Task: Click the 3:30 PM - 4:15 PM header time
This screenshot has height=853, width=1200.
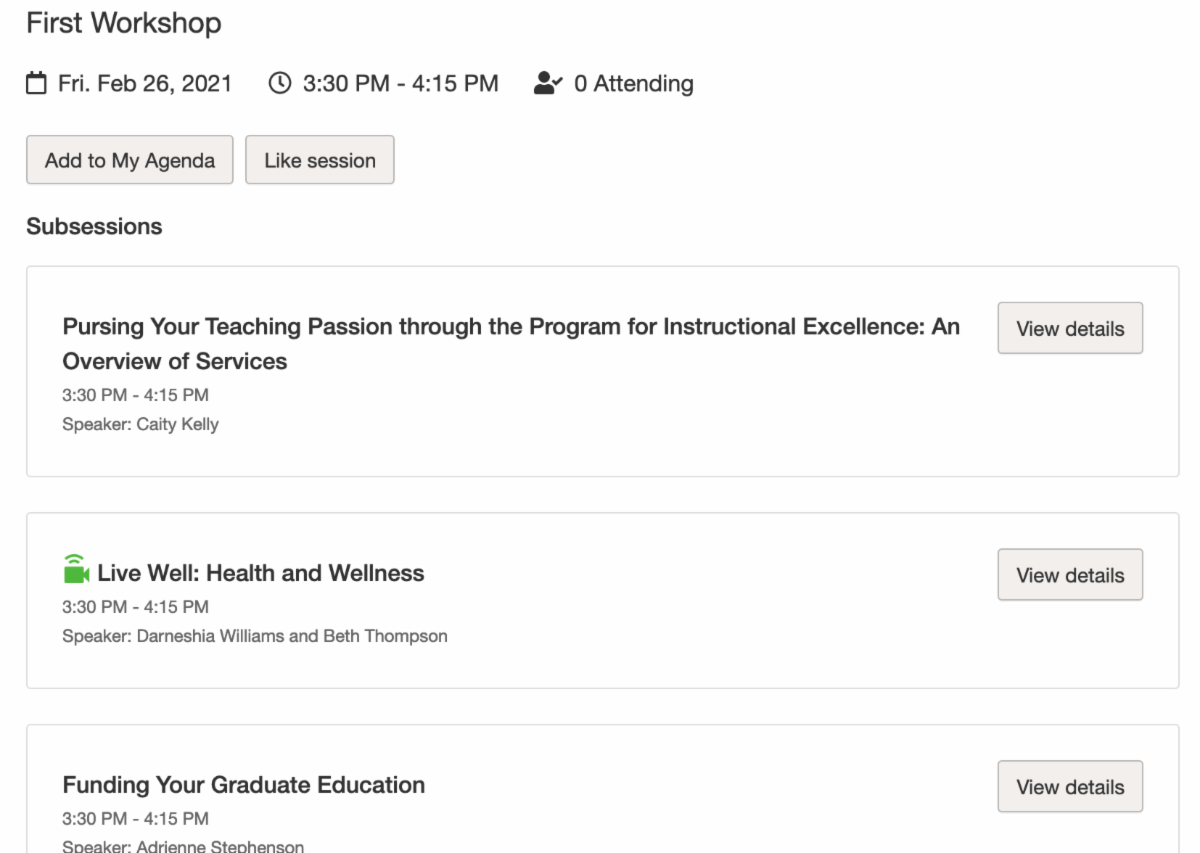Action: pyautogui.click(x=400, y=84)
